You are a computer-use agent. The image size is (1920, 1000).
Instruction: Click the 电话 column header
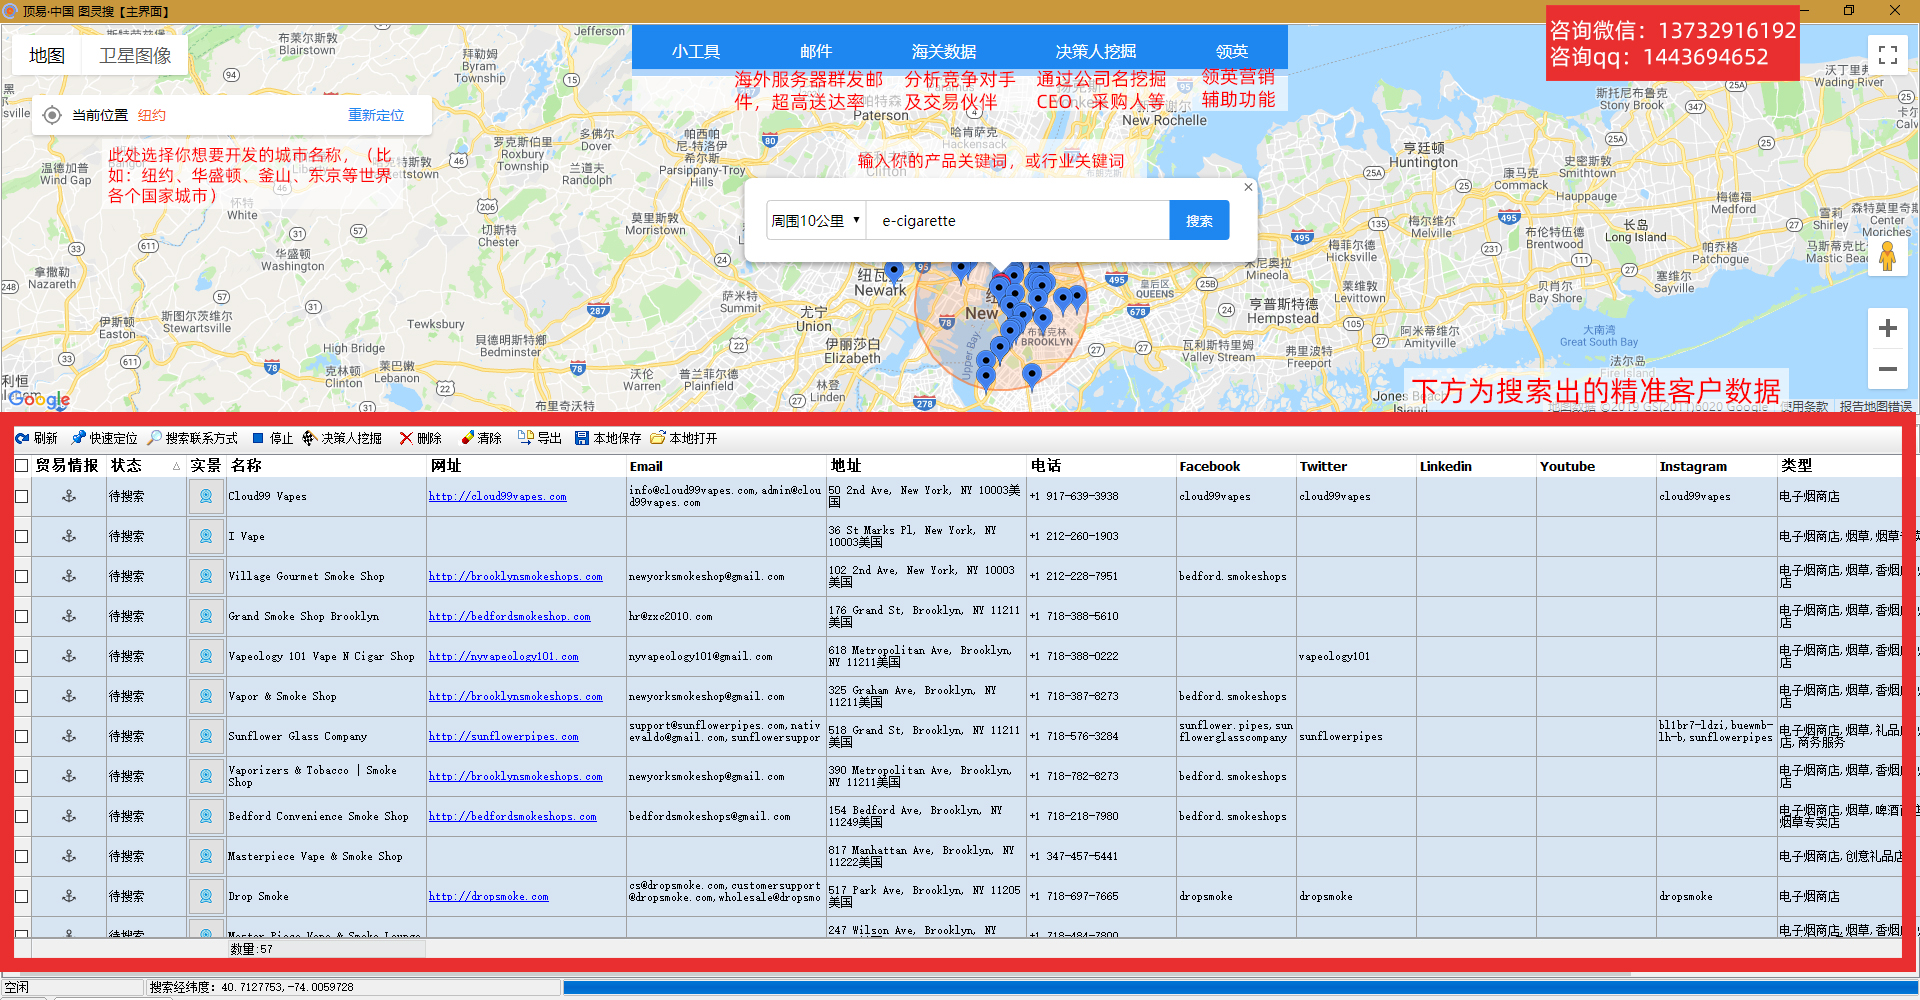[1101, 466]
